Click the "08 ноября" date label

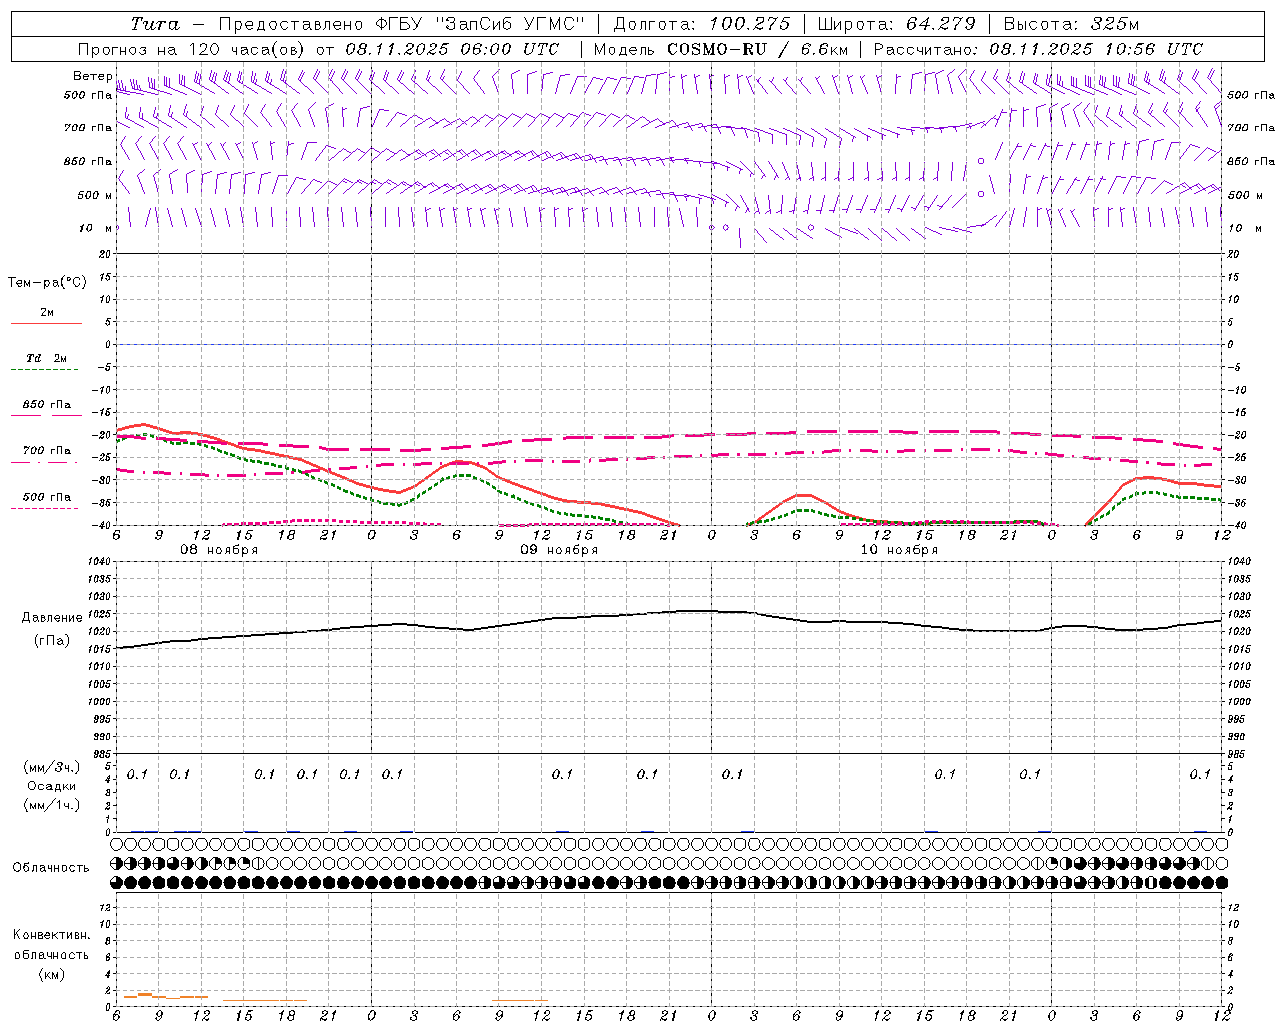pos(219,550)
